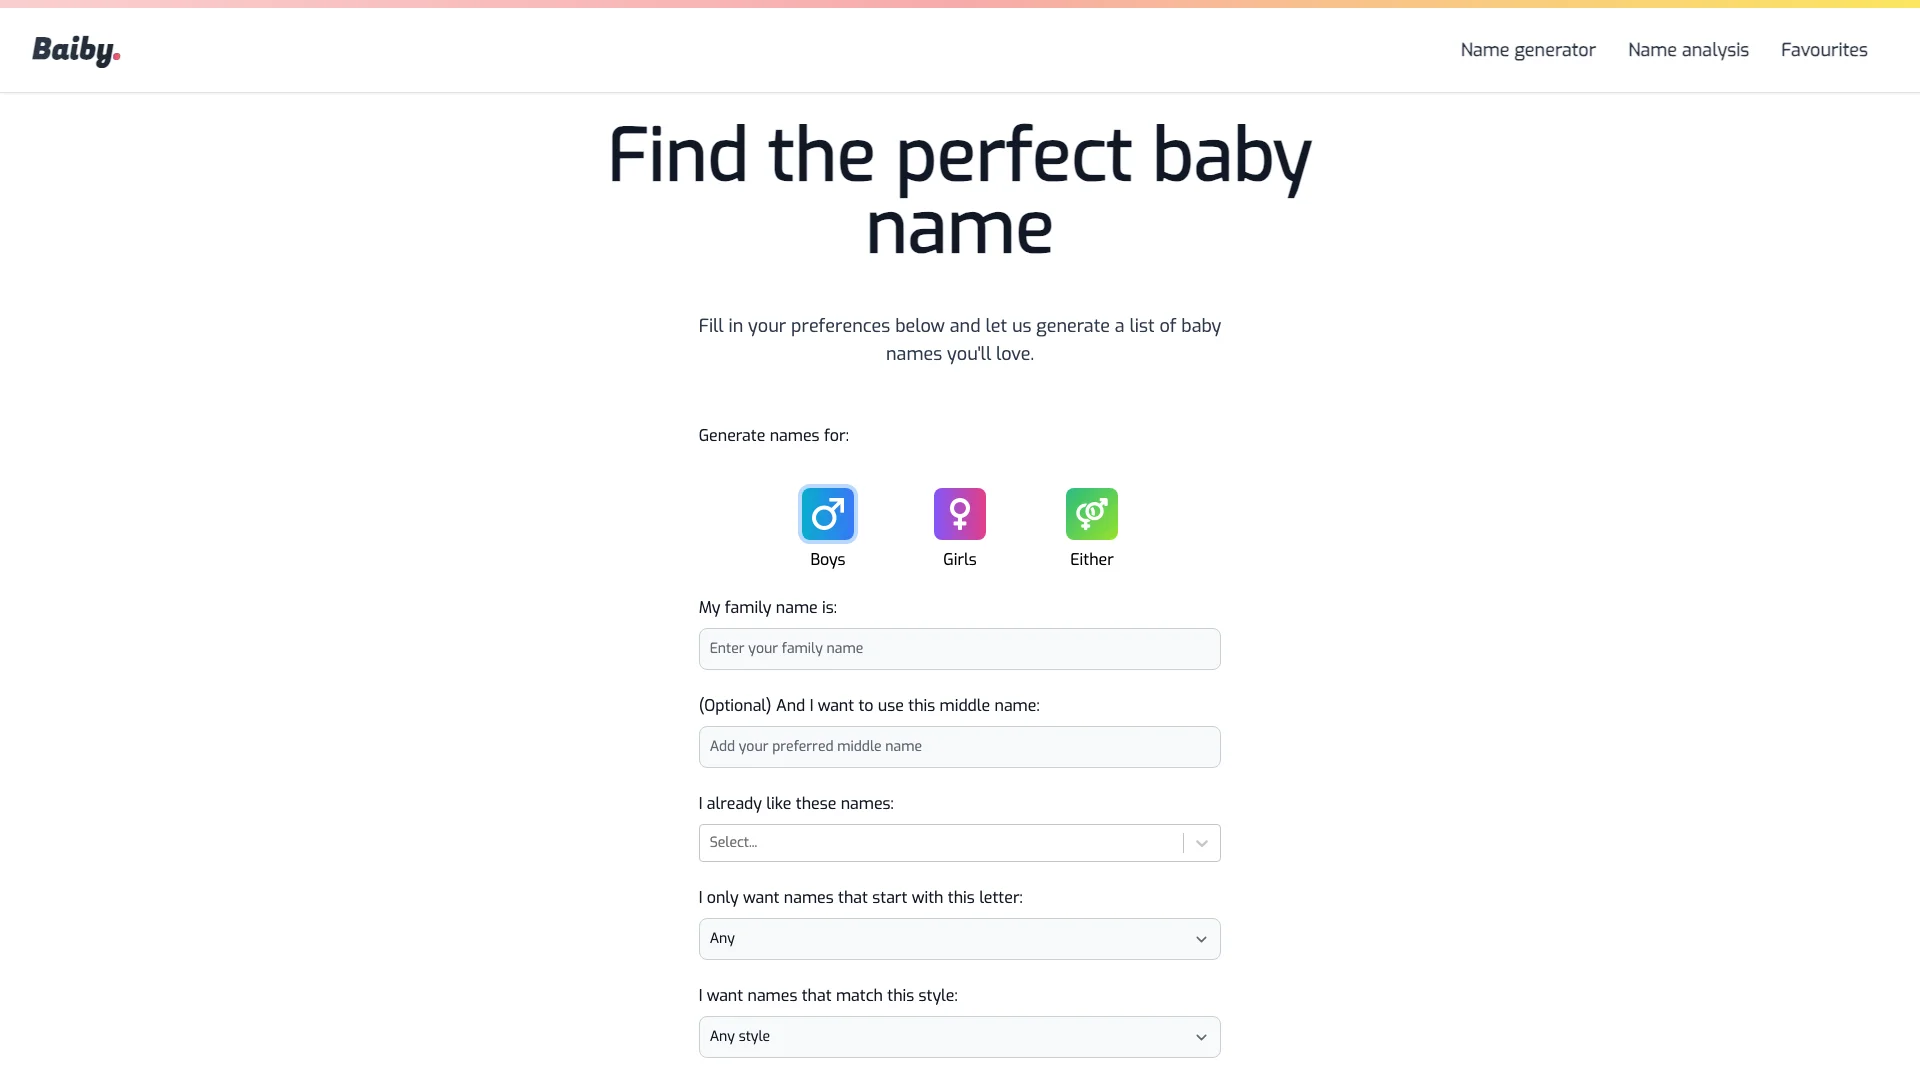This screenshot has height=1080, width=1920.
Task: Expand the name style dropdown
Action: [960, 1036]
